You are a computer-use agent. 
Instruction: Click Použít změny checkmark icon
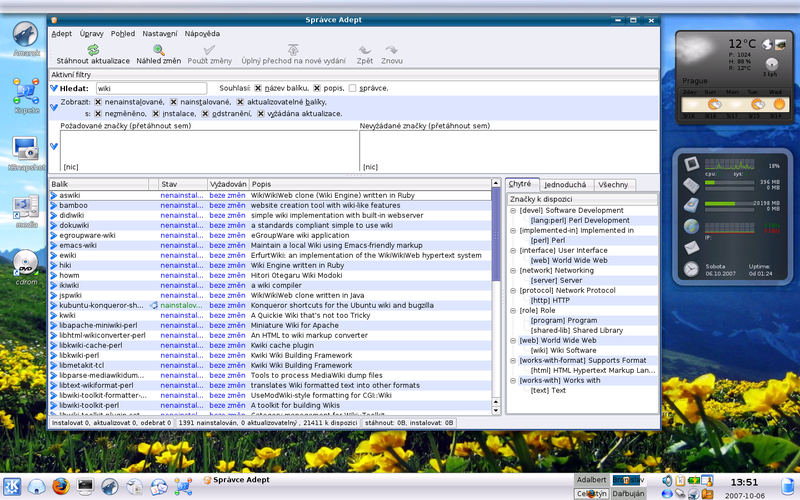click(209, 49)
